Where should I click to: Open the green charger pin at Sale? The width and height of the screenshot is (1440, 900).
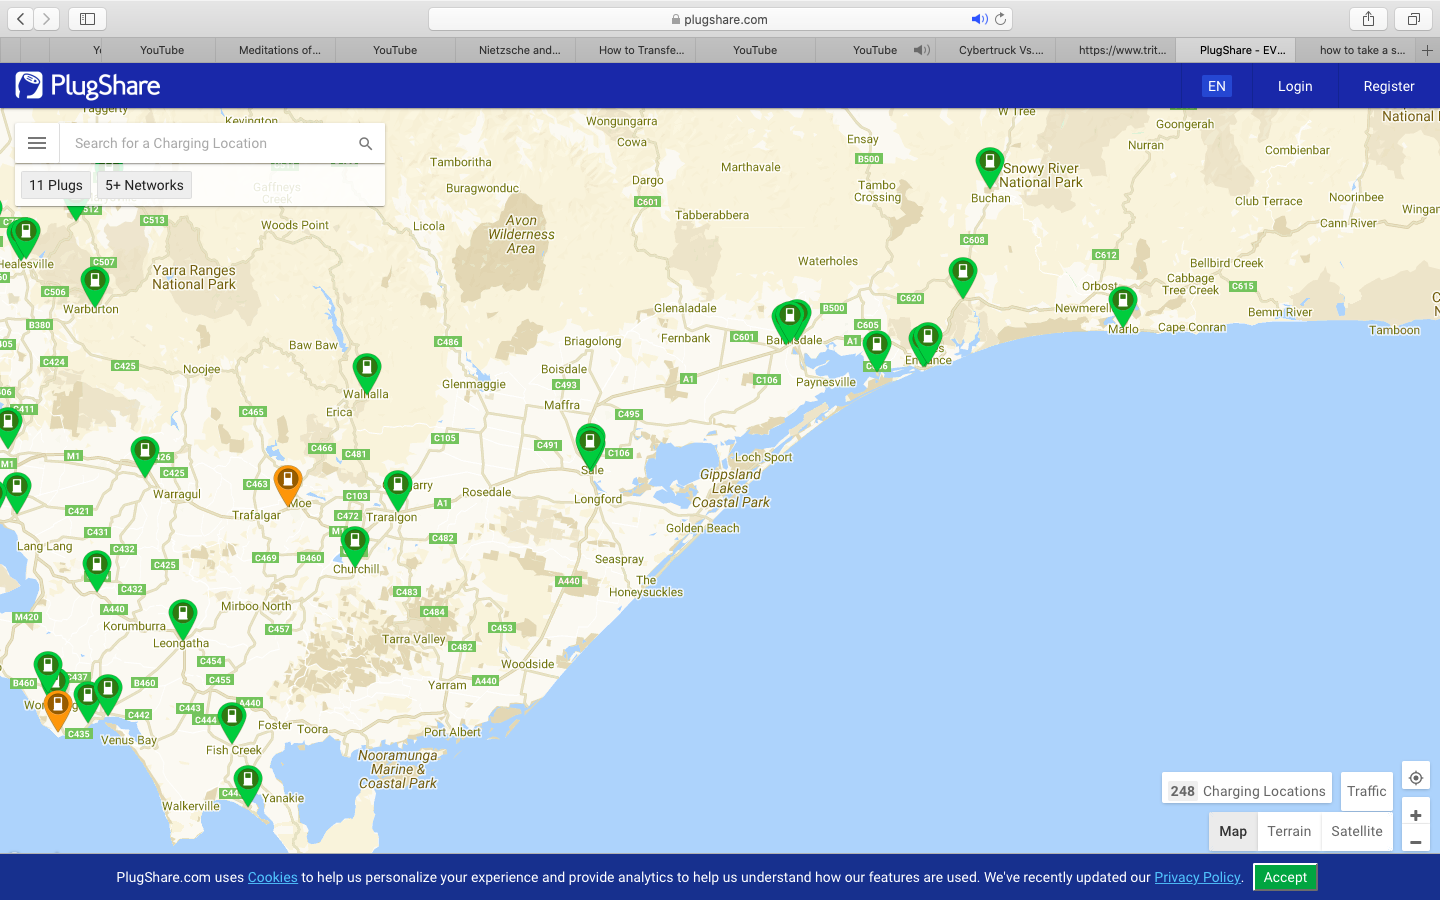tap(590, 445)
